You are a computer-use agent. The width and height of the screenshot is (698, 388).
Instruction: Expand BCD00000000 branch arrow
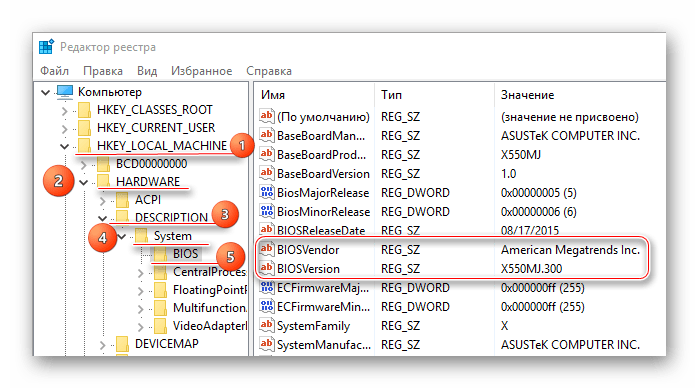(84, 165)
